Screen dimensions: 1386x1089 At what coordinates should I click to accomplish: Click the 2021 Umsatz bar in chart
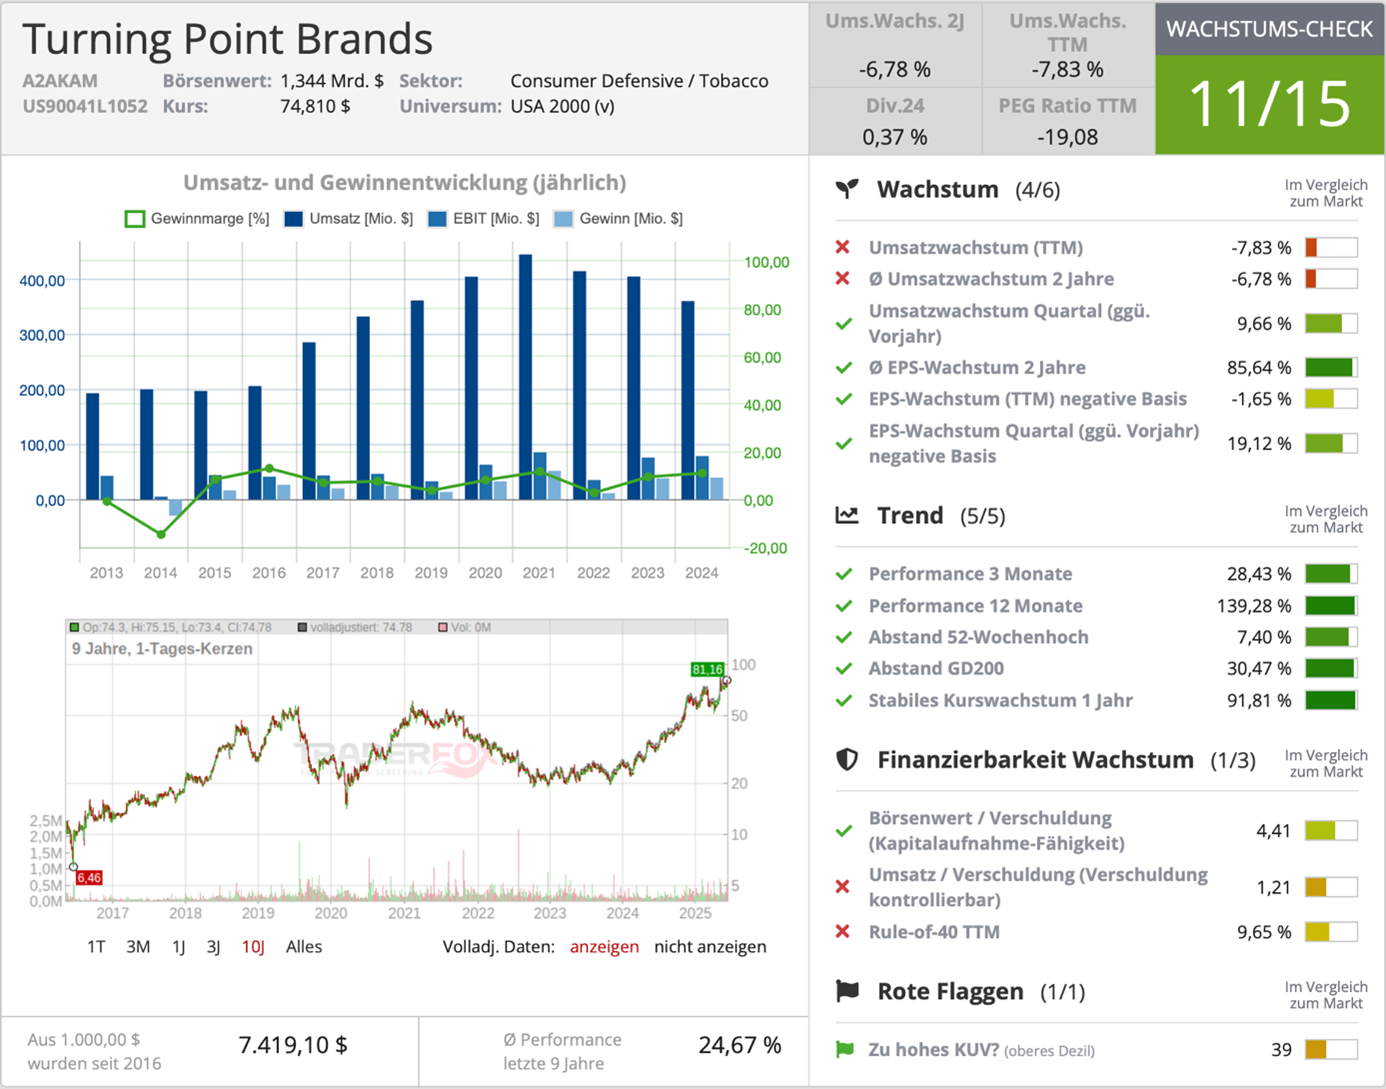[525, 377]
